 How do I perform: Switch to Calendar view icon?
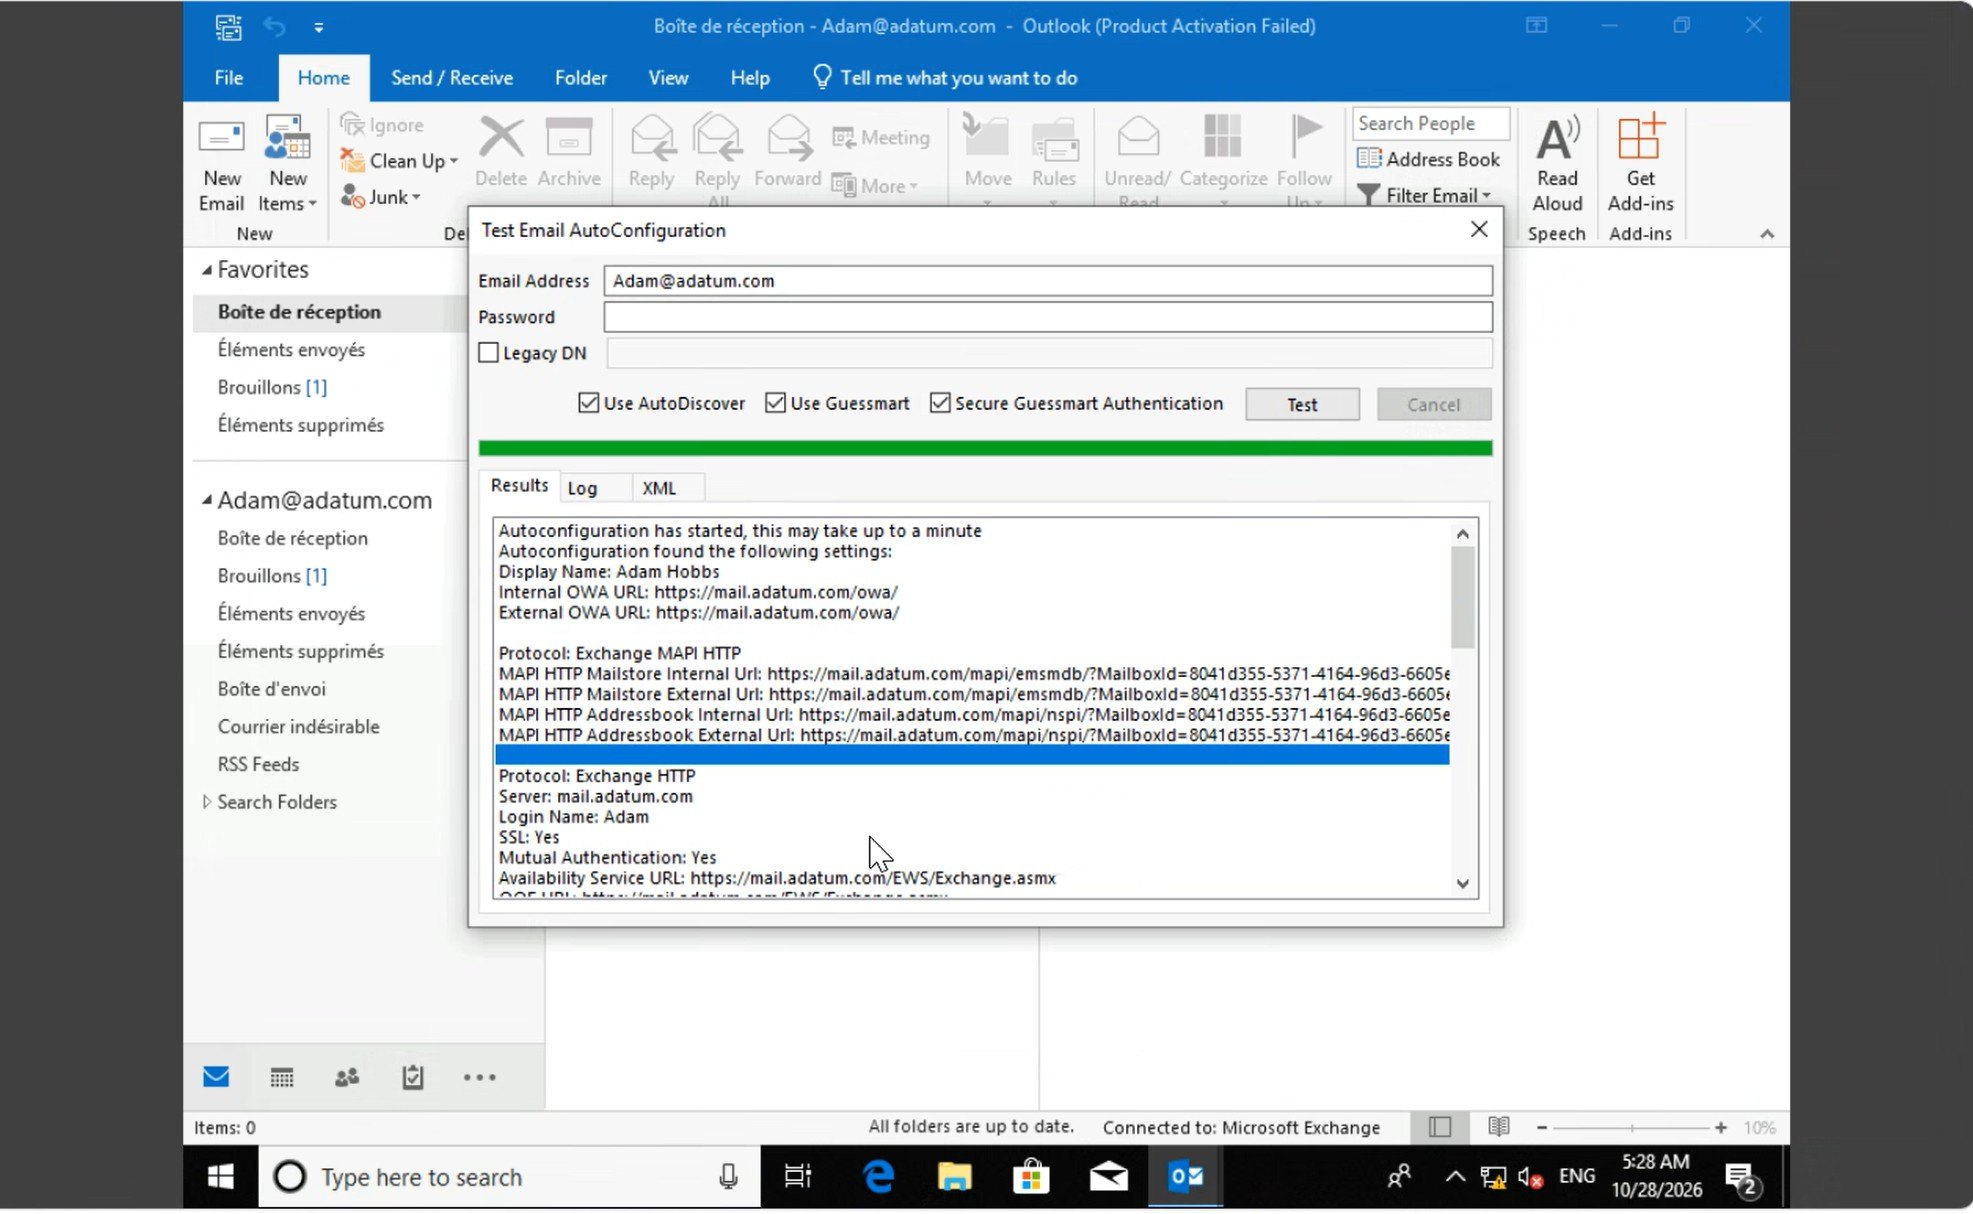click(x=282, y=1077)
